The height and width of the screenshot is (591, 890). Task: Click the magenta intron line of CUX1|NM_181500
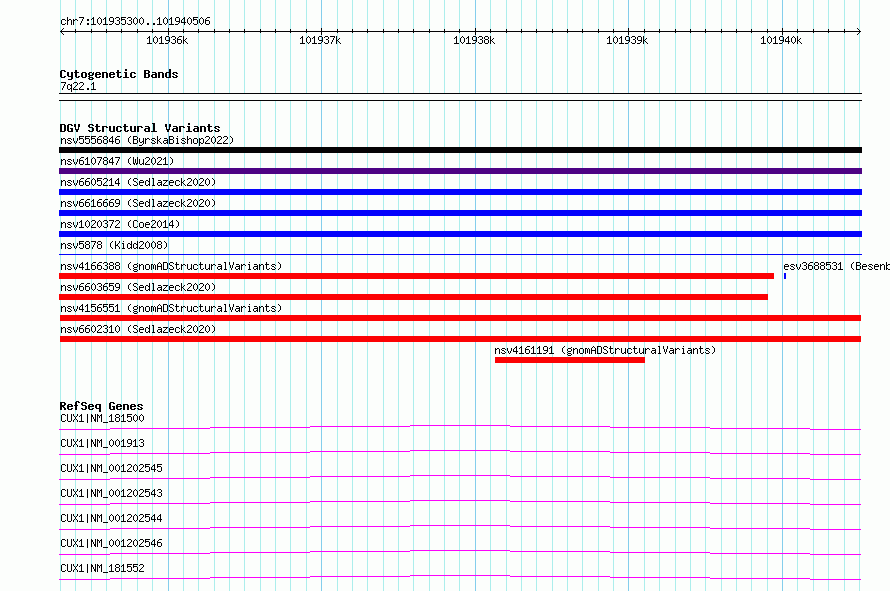pos(460,426)
